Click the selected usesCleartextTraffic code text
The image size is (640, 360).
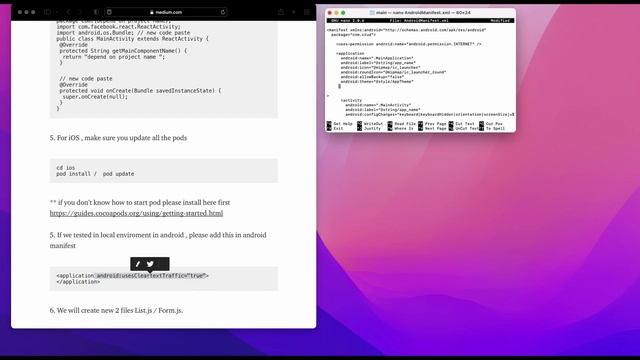coord(151,276)
